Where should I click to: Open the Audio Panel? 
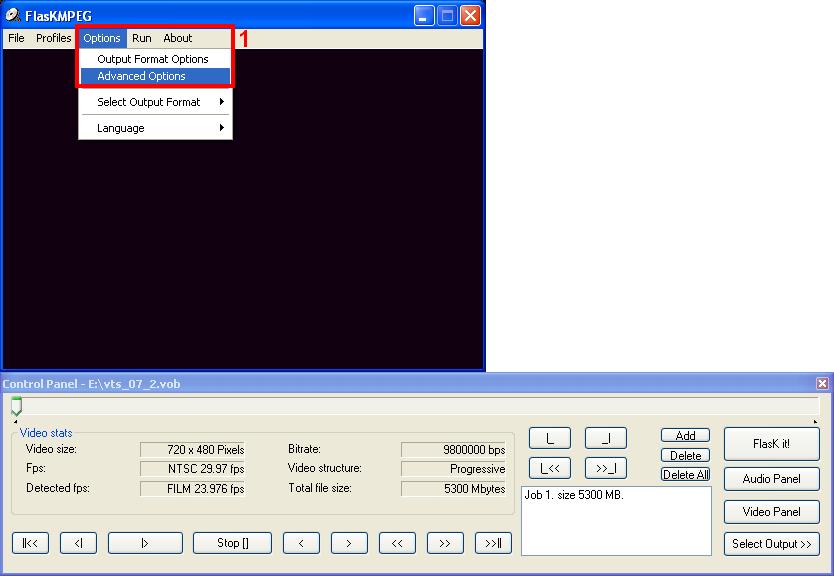(771, 479)
